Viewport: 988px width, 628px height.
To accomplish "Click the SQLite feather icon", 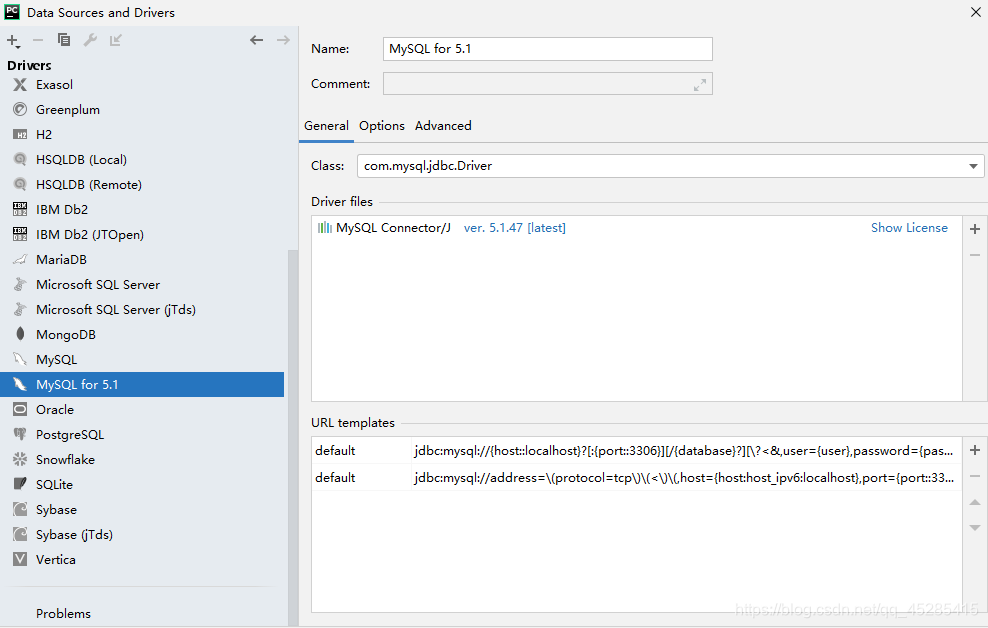I will tap(20, 484).
